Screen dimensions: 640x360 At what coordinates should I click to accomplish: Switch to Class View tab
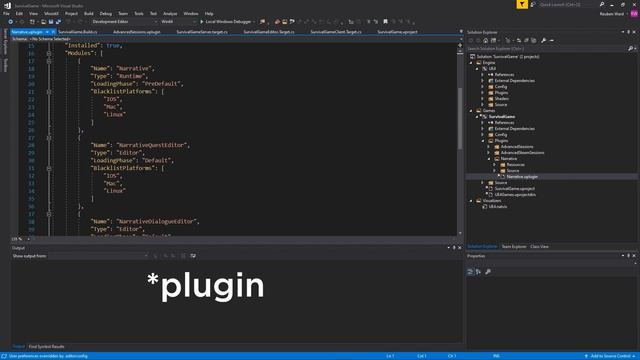(539, 247)
